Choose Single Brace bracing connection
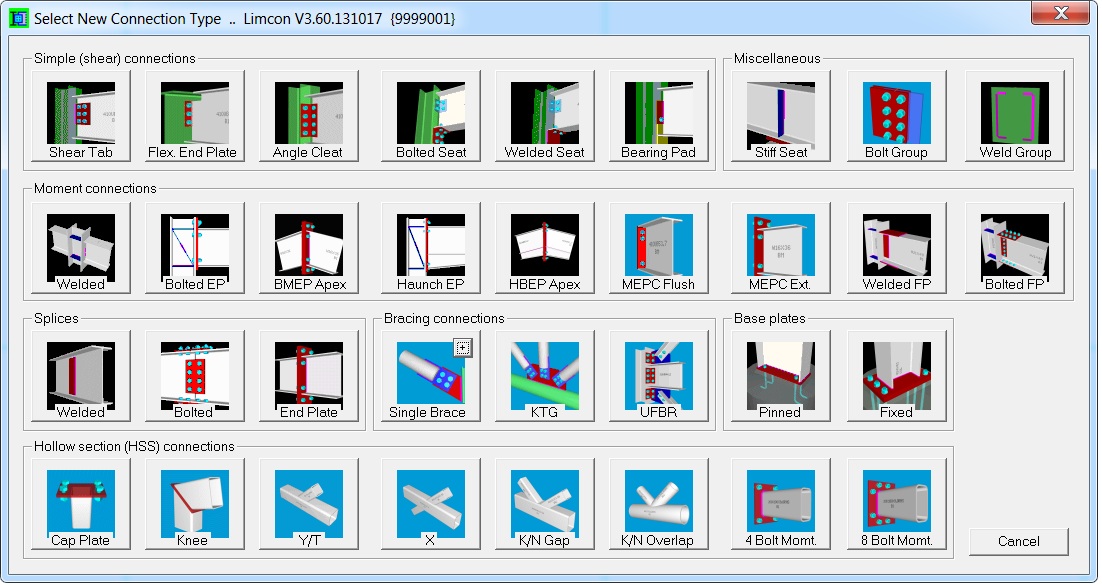This screenshot has height=585, width=1102. click(x=431, y=376)
